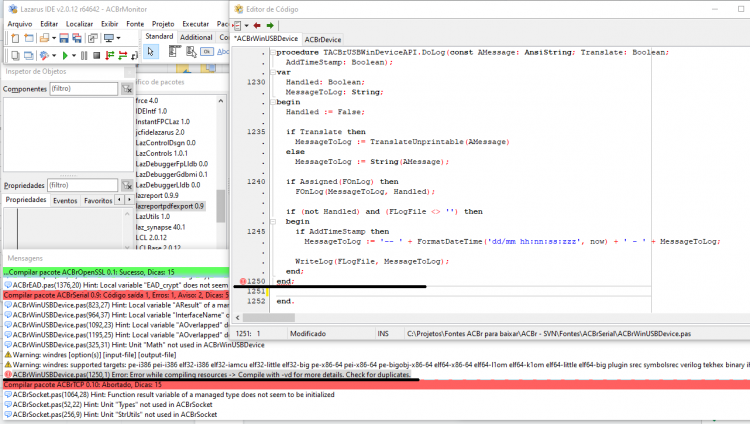Click the code editor horizontal scrollbar
The height and width of the screenshot is (424, 750).
click(269, 317)
